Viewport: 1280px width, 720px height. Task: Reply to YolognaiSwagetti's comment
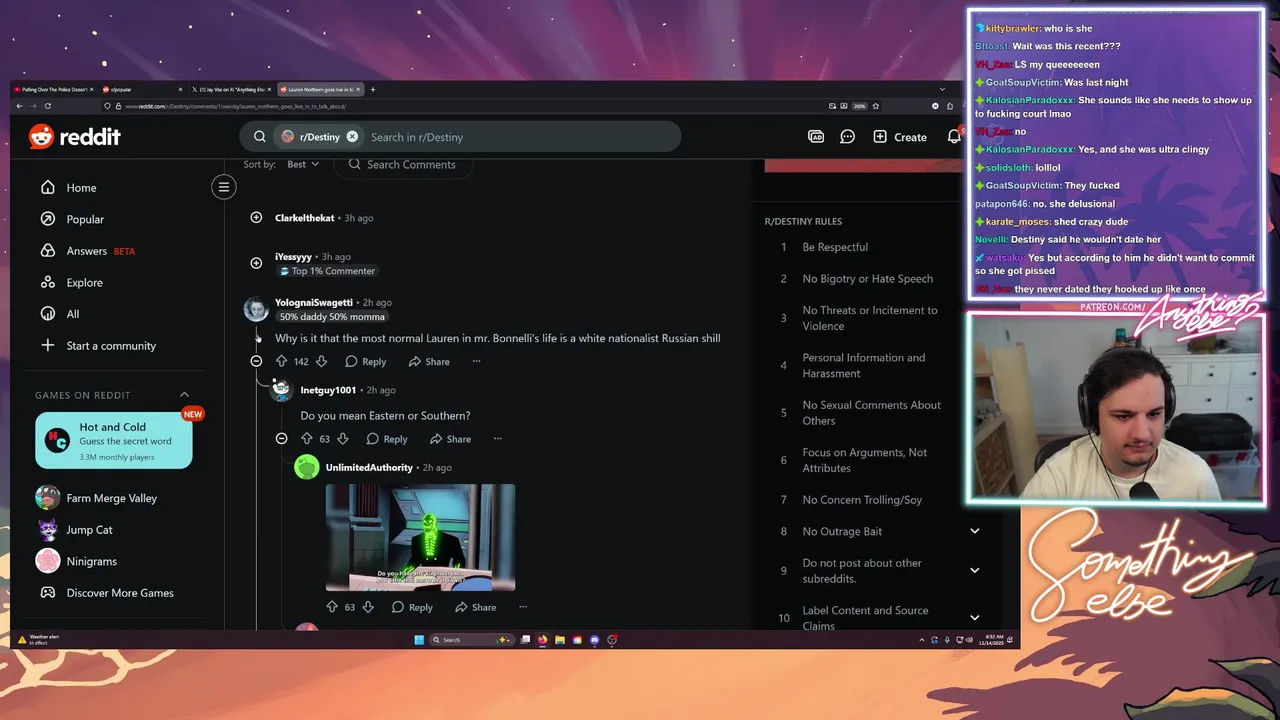(x=365, y=361)
